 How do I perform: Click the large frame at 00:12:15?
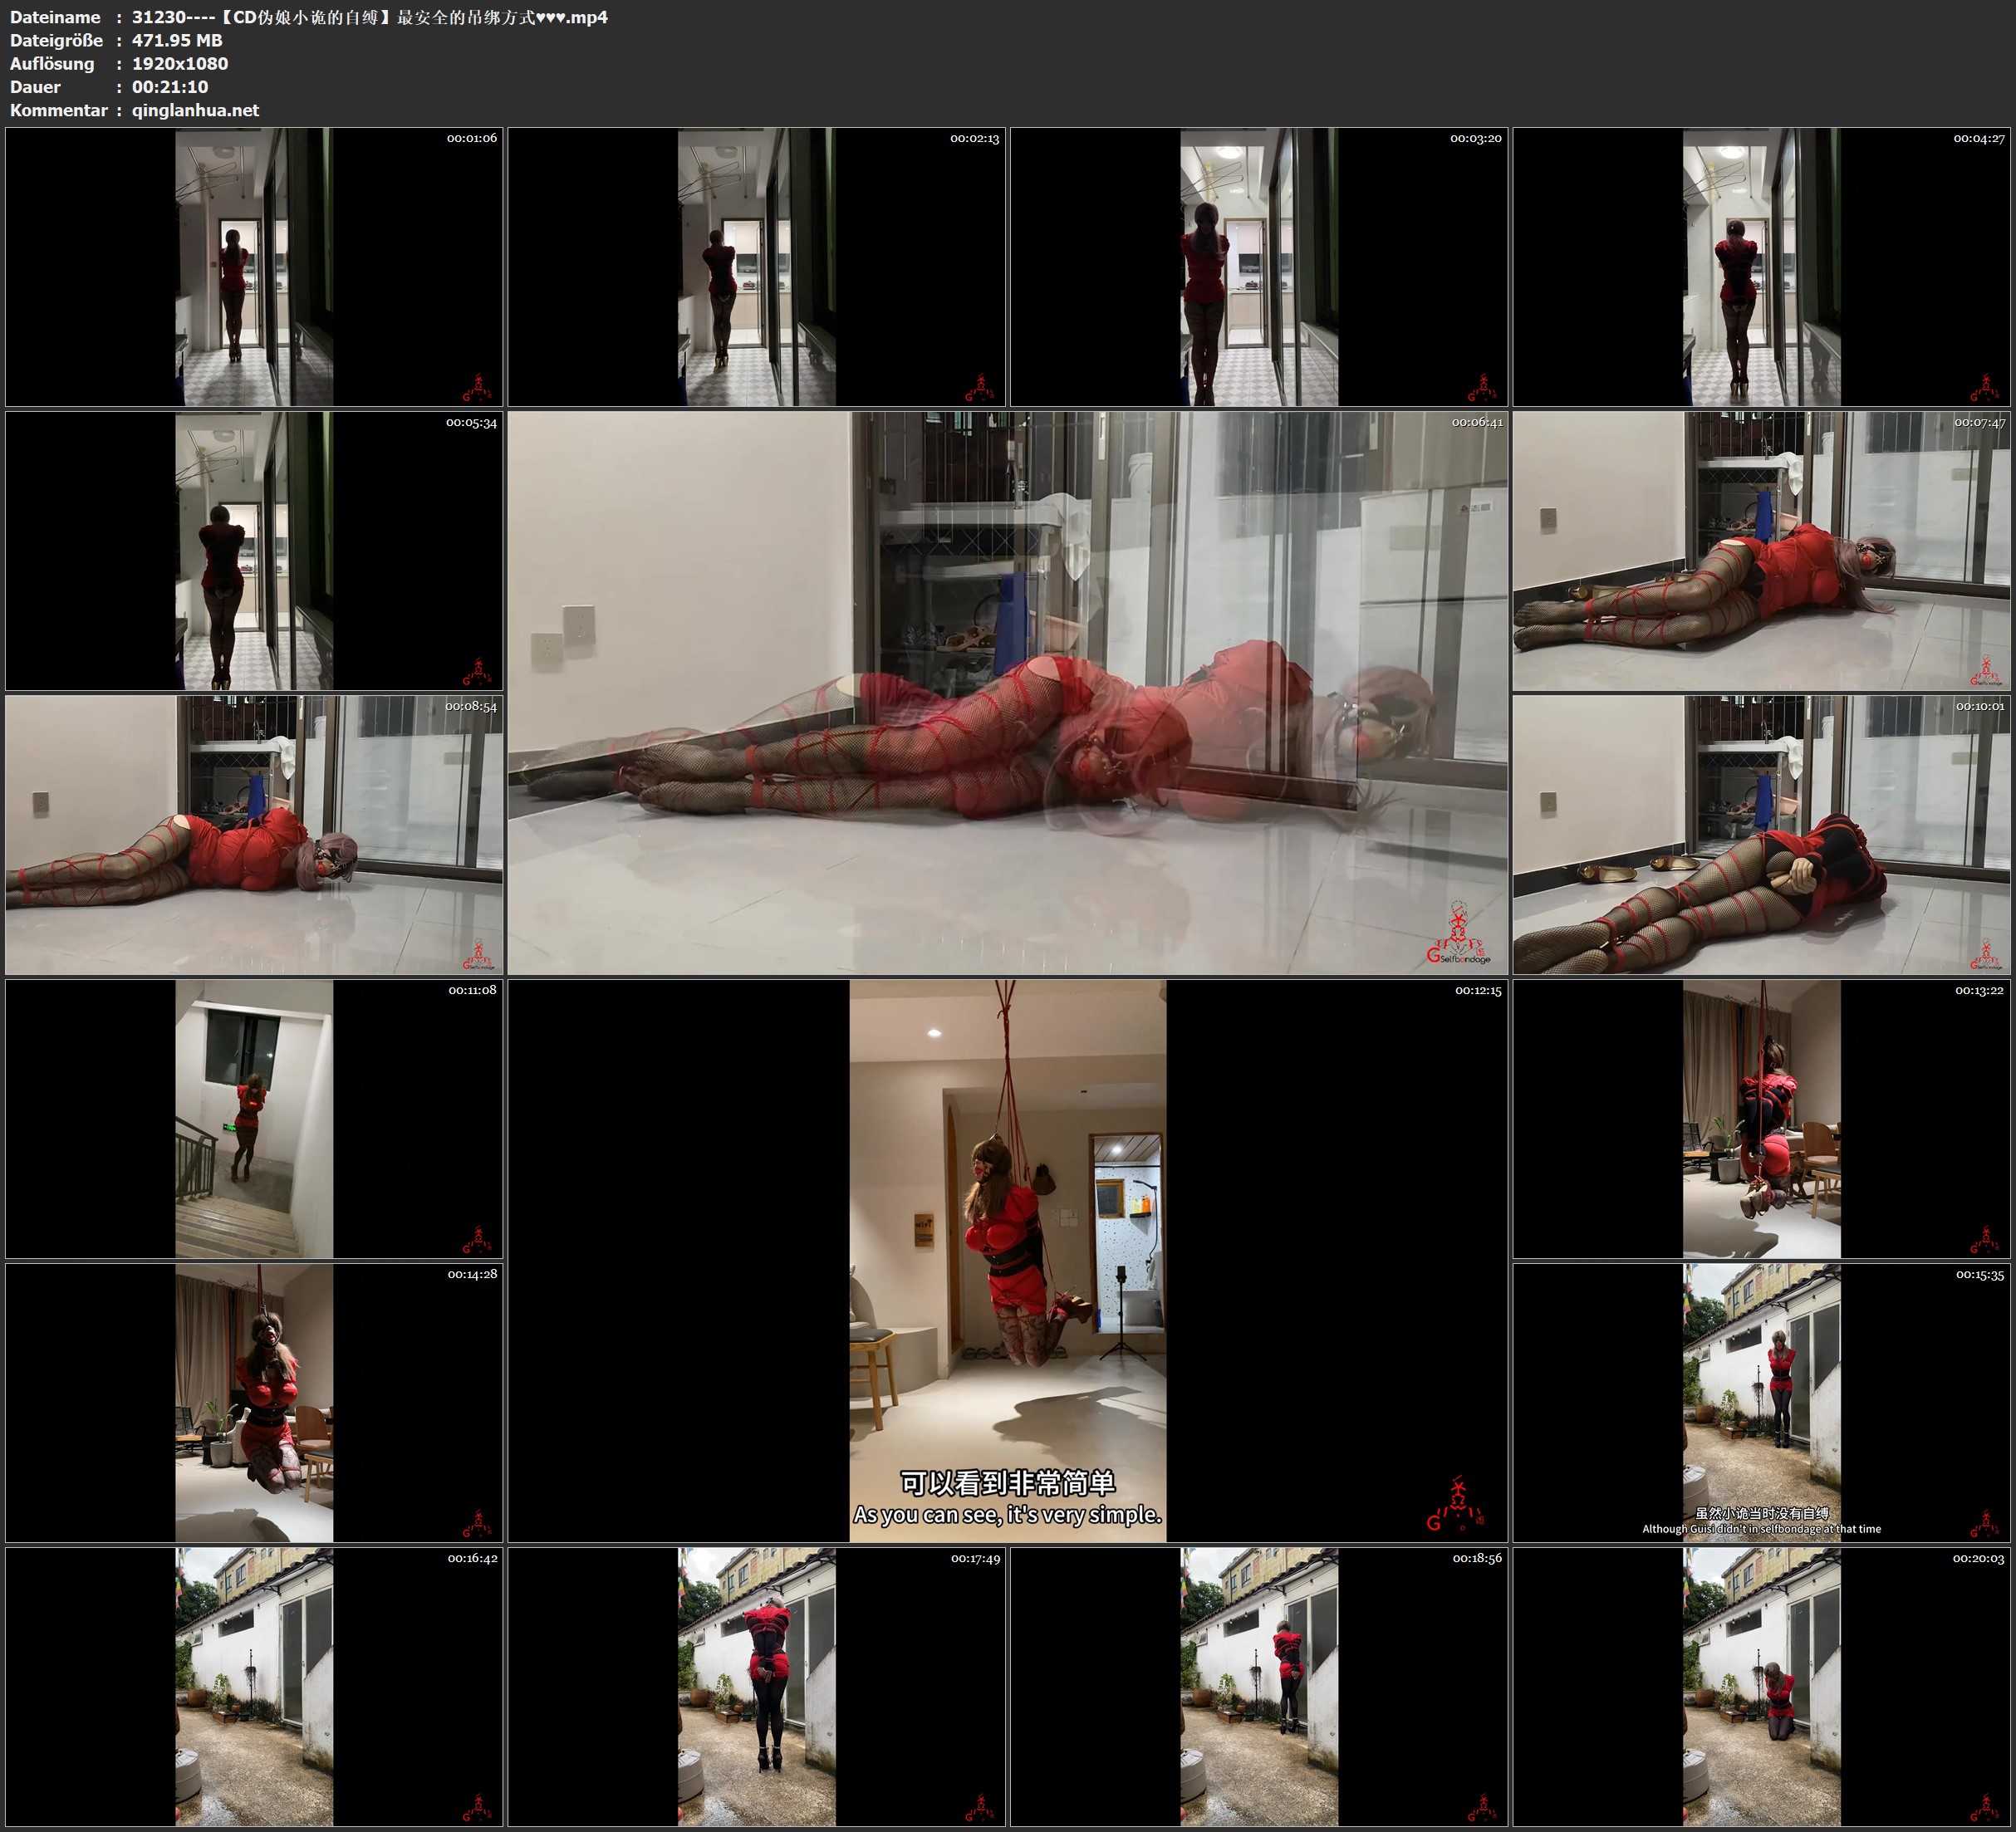click(1007, 1260)
